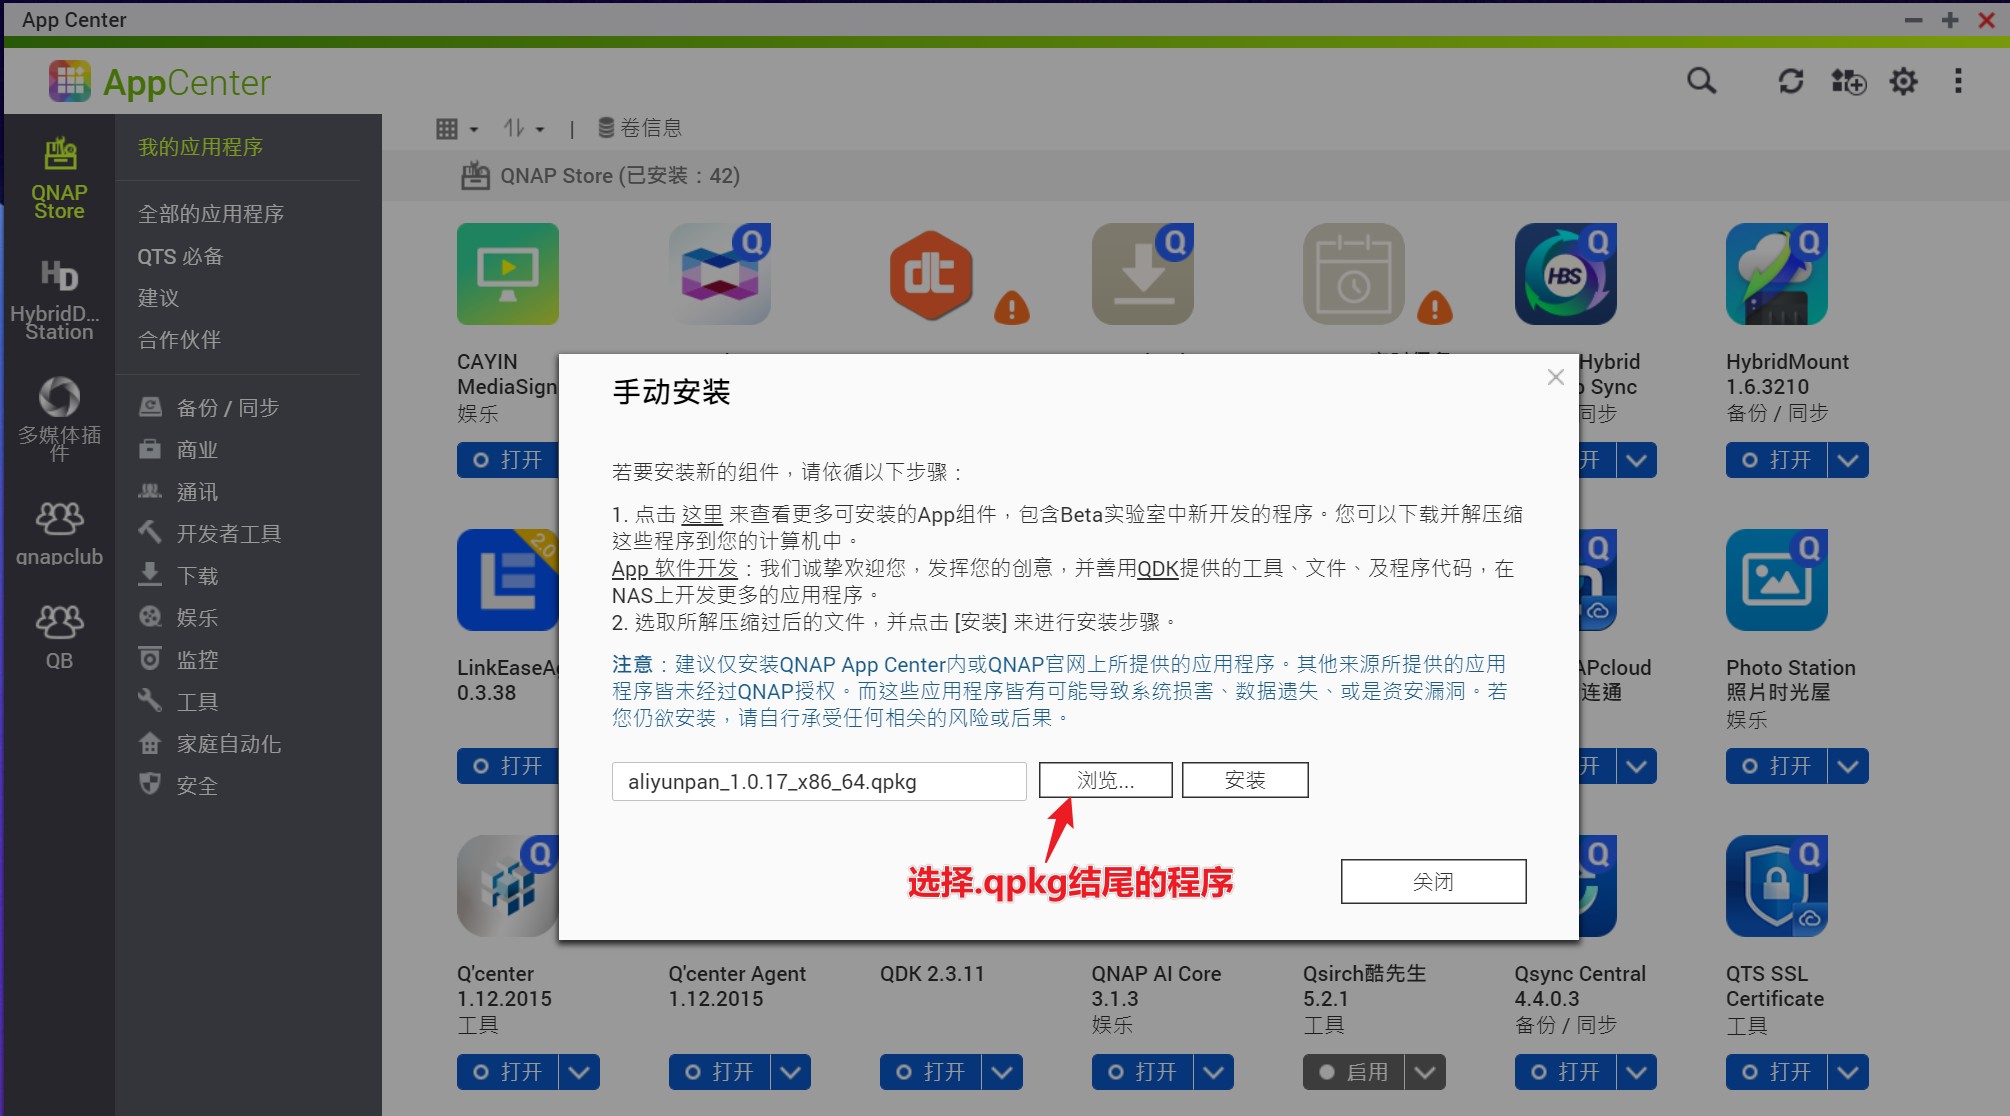The width and height of the screenshot is (2010, 1116).
Task: Open the sort order dropdown
Action: 524,129
